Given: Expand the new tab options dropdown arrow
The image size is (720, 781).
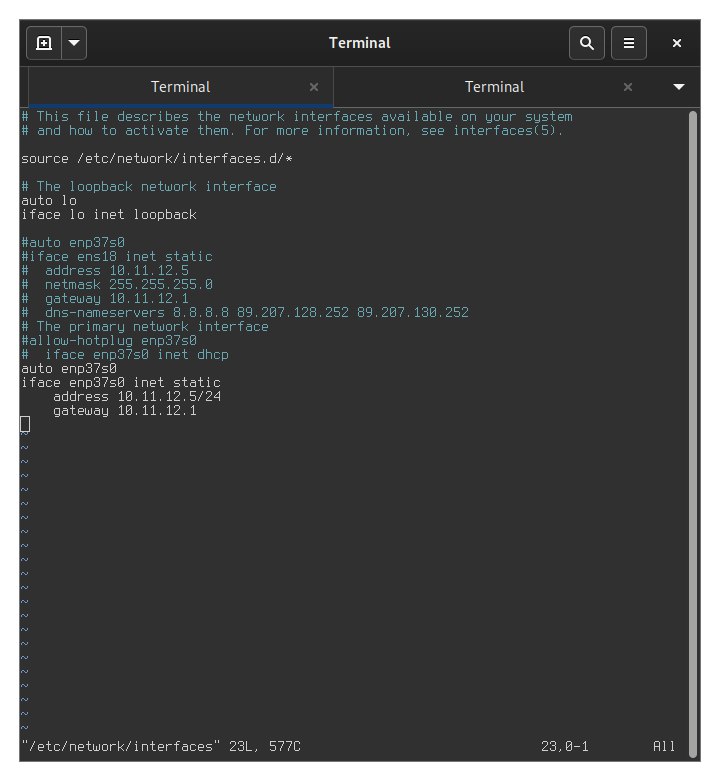Looking at the screenshot, I should click(x=74, y=43).
